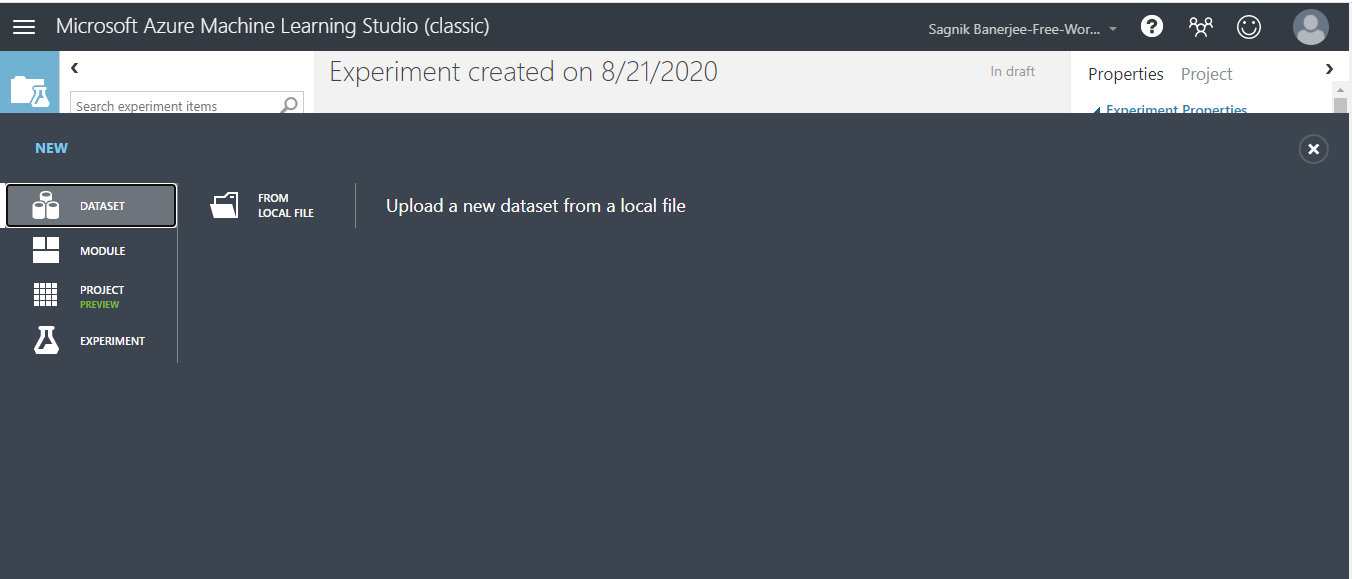This screenshot has height=579, width=1352.
Task: Select MODULE in the NEW menu
Action: point(91,250)
